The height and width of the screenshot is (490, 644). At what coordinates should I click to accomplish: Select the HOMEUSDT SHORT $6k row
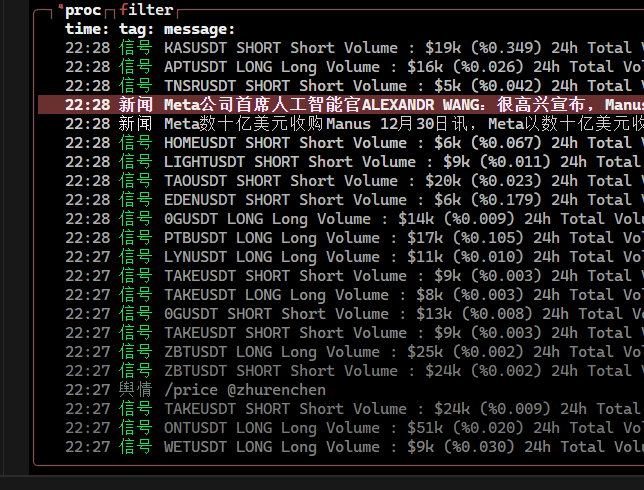[x=341, y=143]
